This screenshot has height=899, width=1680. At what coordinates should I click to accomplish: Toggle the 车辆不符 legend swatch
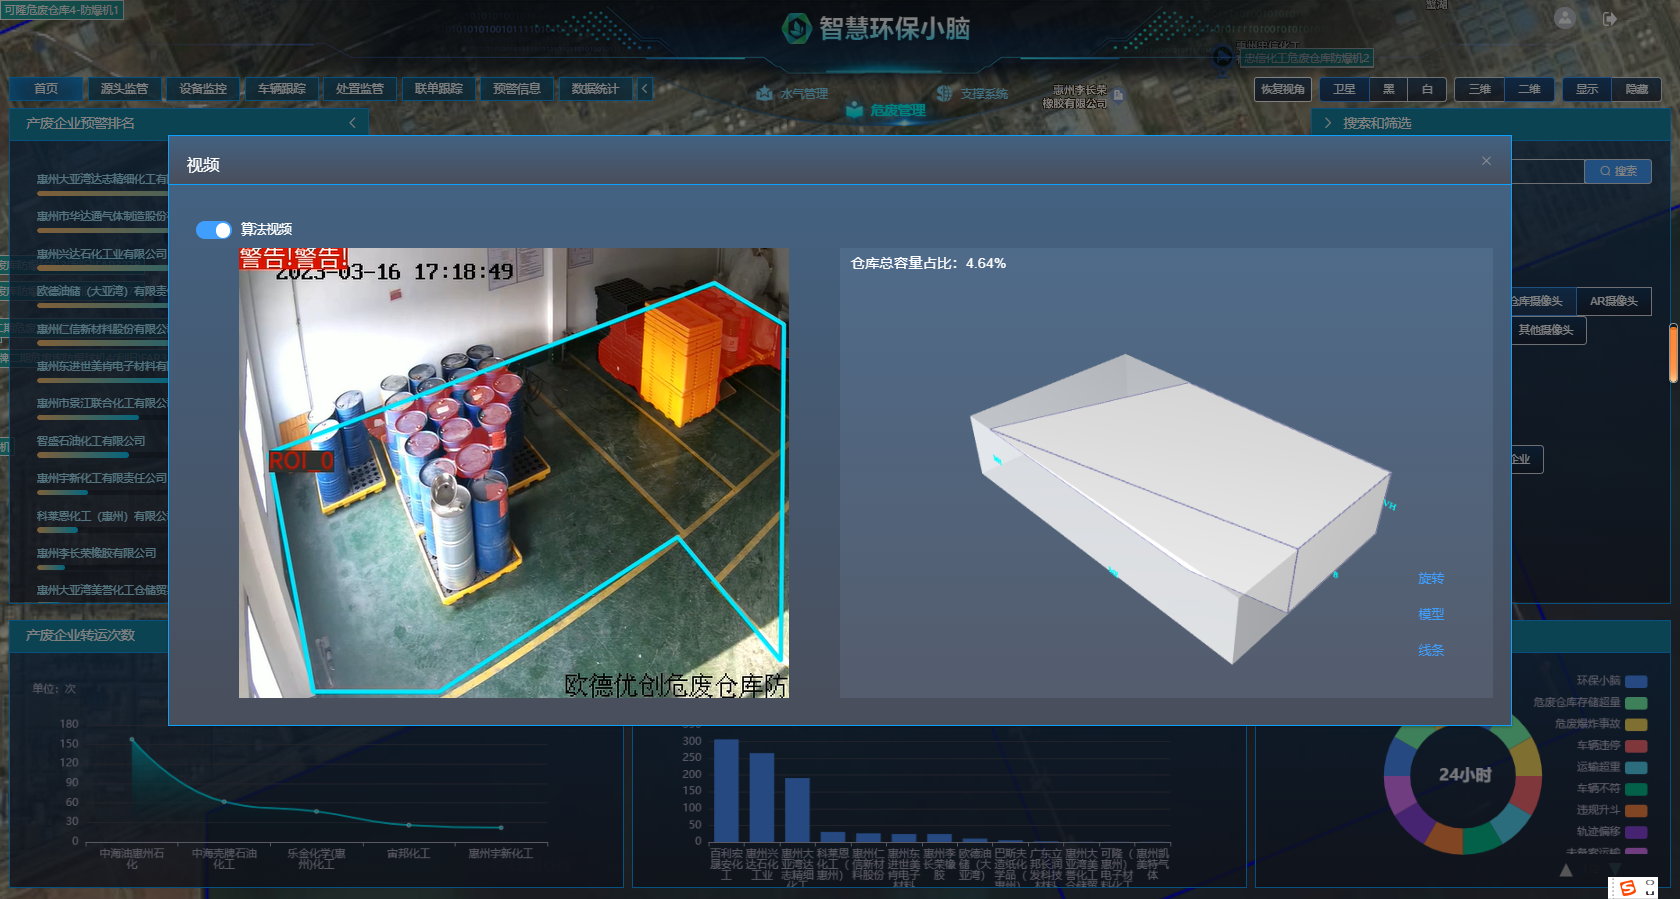(x=1636, y=789)
